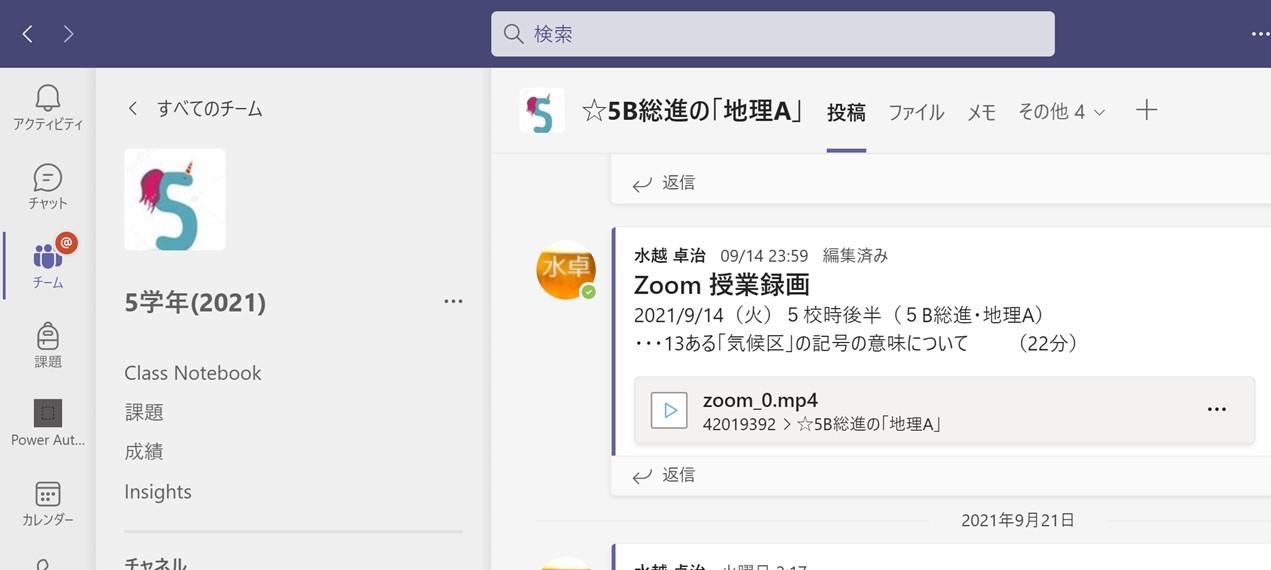Return to すべてのチーム
The height and width of the screenshot is (570, 1271).
(195, 108)
